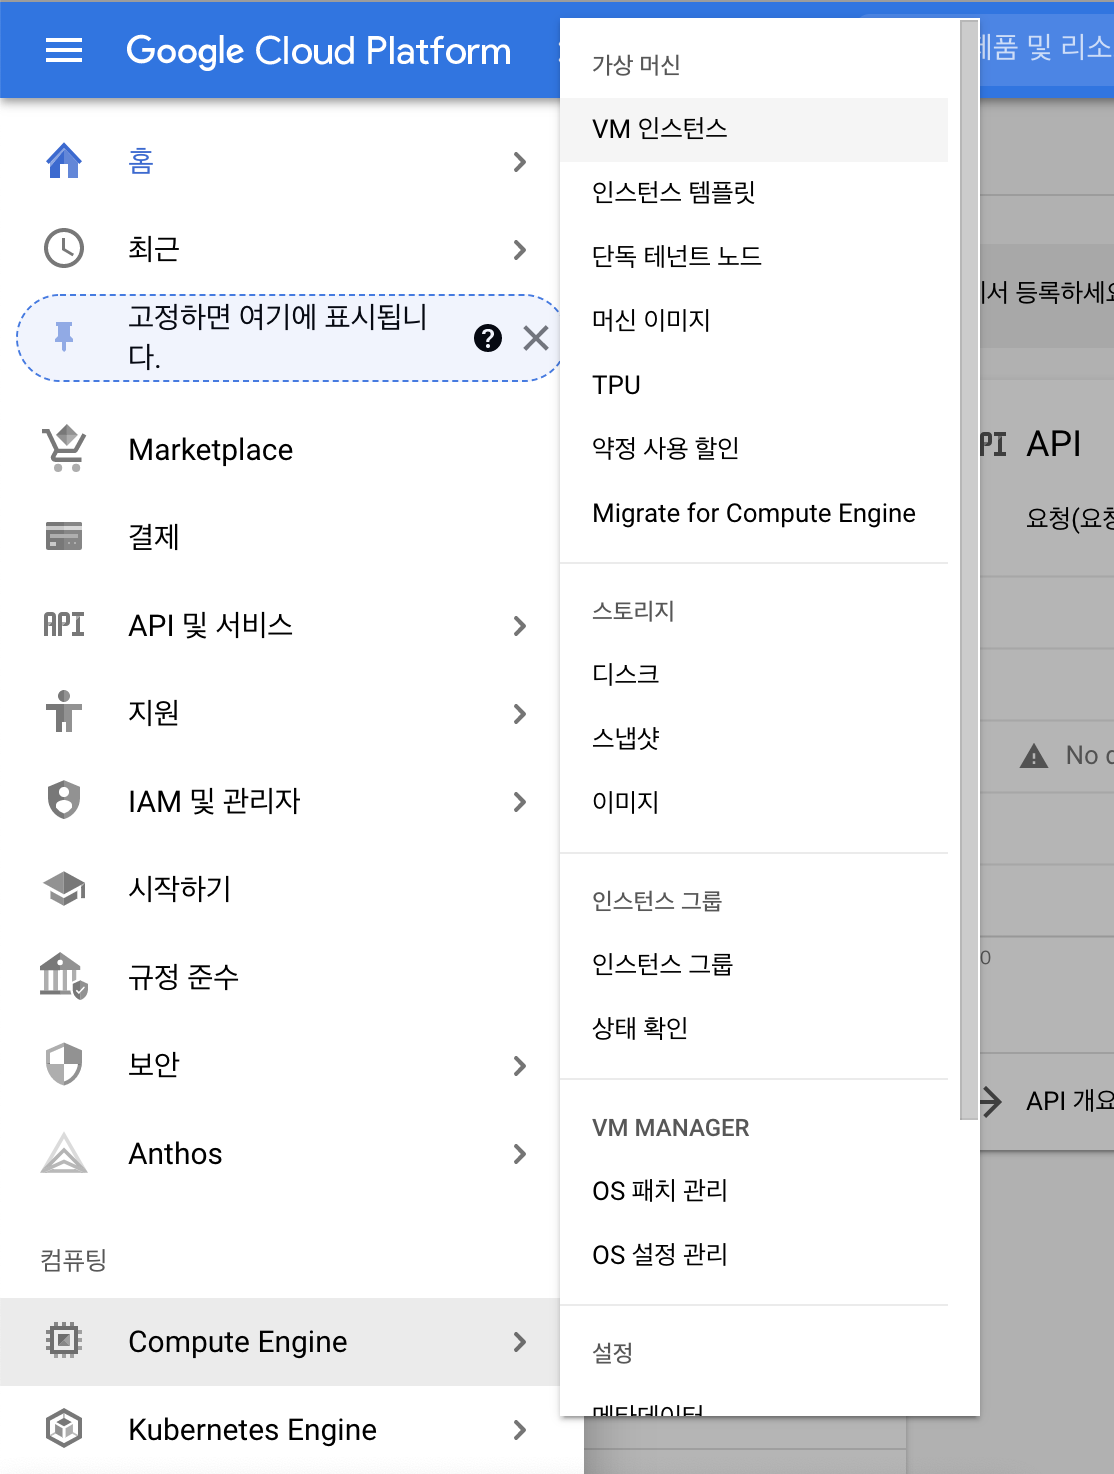Click the IAM shield icon
This screenshot has width=1114, height=1474.
[x=64, y=800]
